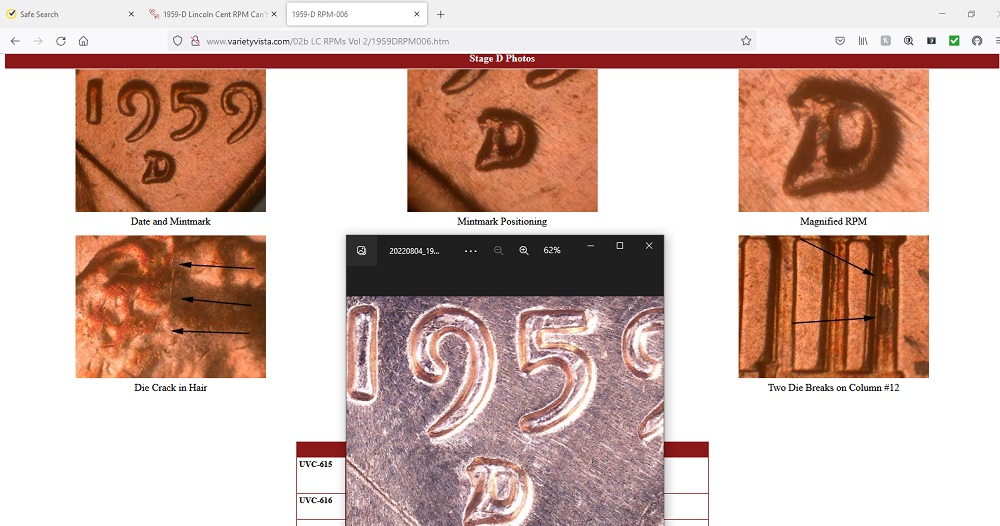Screen dimensions: 1000x526
Task: Switch to the Safe Search tab
Action: [x=70, y=14]
